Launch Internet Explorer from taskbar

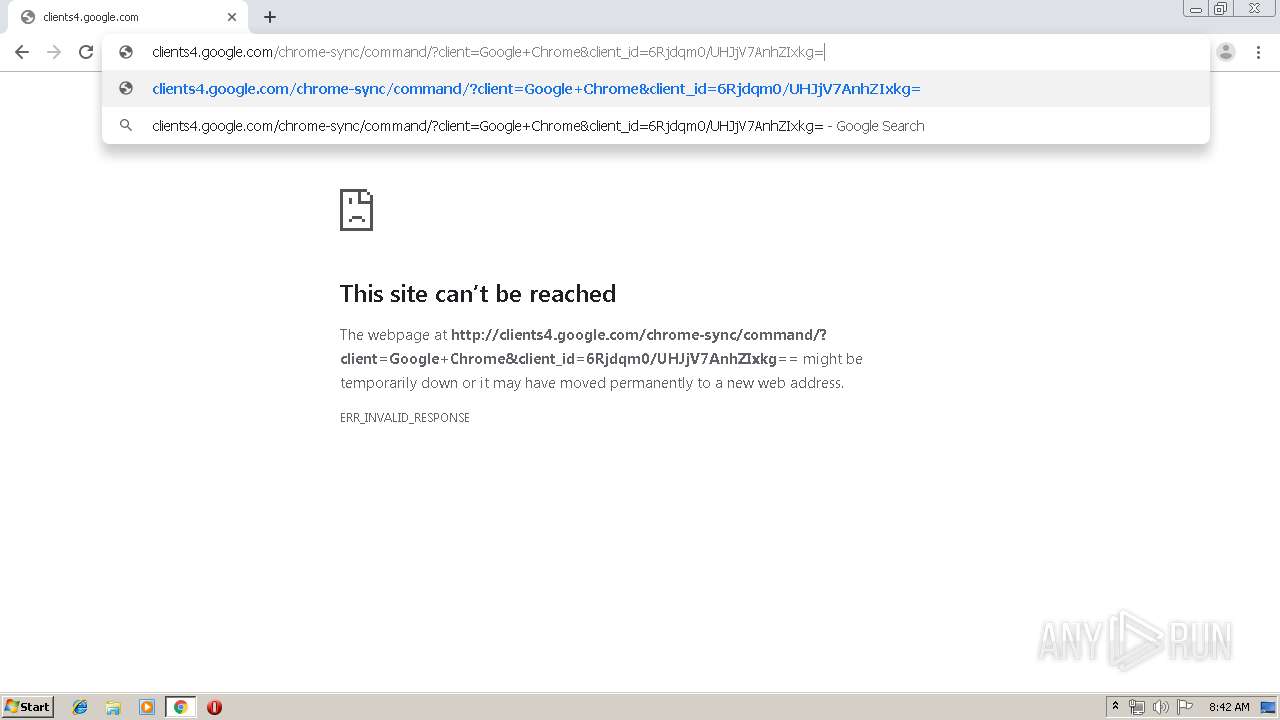click(80, 707)
